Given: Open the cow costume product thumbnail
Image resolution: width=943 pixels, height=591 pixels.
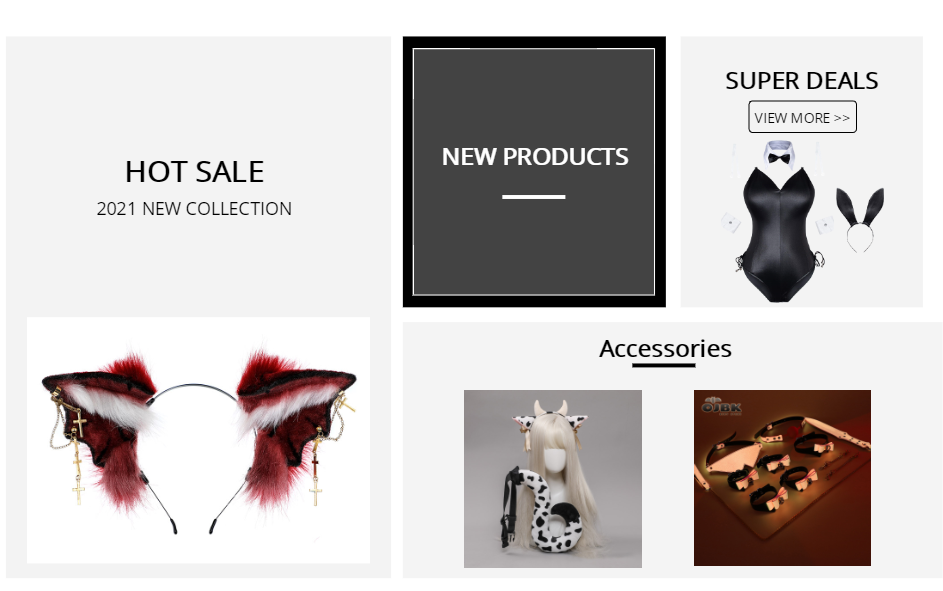Looking at the screenshot, I should (x=553, y=479).
